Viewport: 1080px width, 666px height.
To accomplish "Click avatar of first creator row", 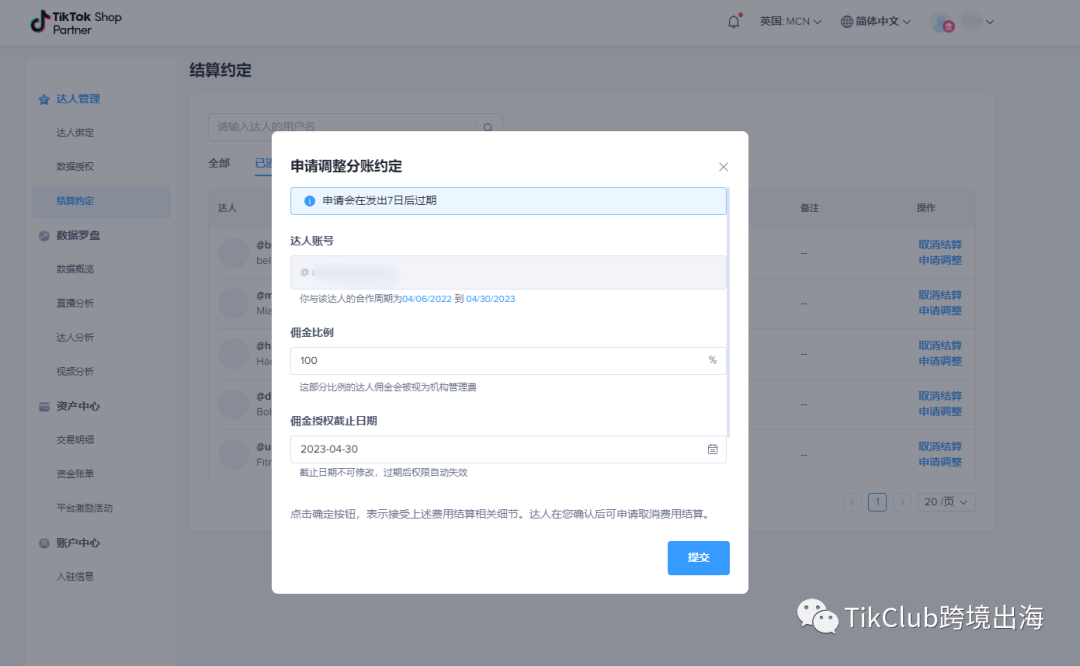I will pos(233,253).
